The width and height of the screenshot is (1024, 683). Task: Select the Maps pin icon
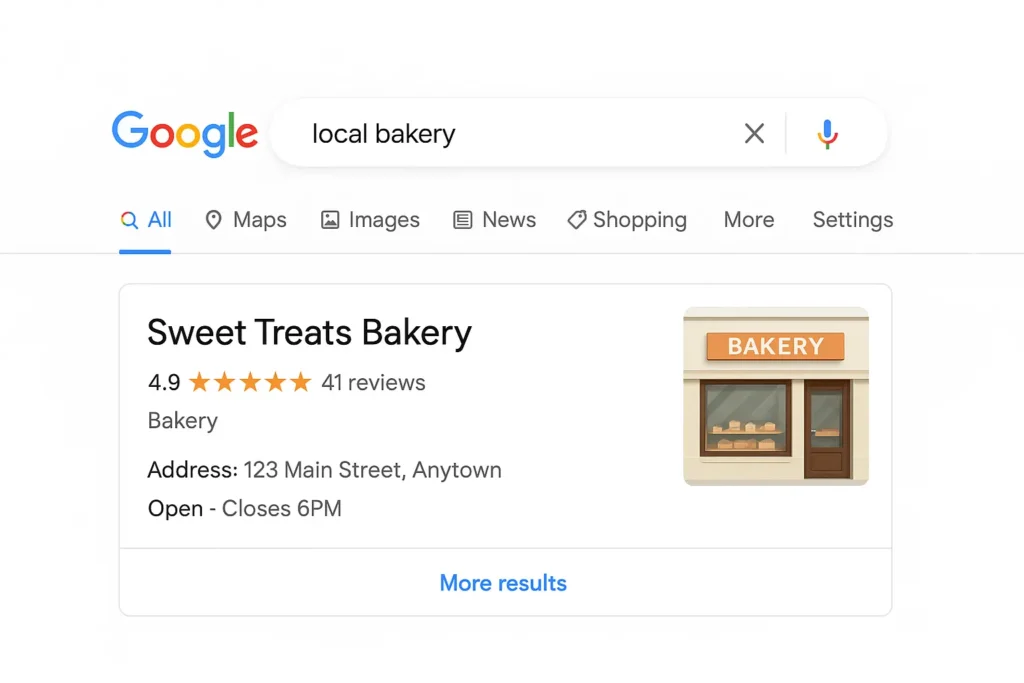(215, 219)
